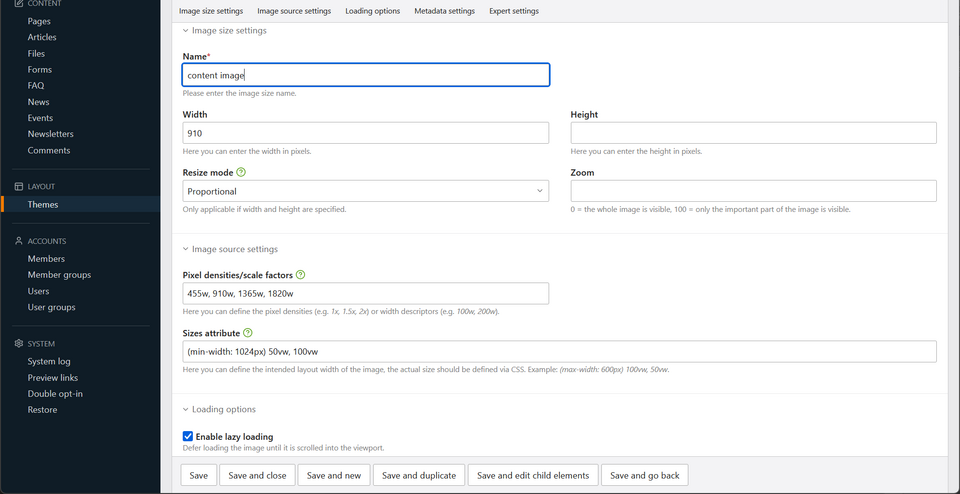Click the Accounts section icon in sidebar

click(x=19, y=242)
